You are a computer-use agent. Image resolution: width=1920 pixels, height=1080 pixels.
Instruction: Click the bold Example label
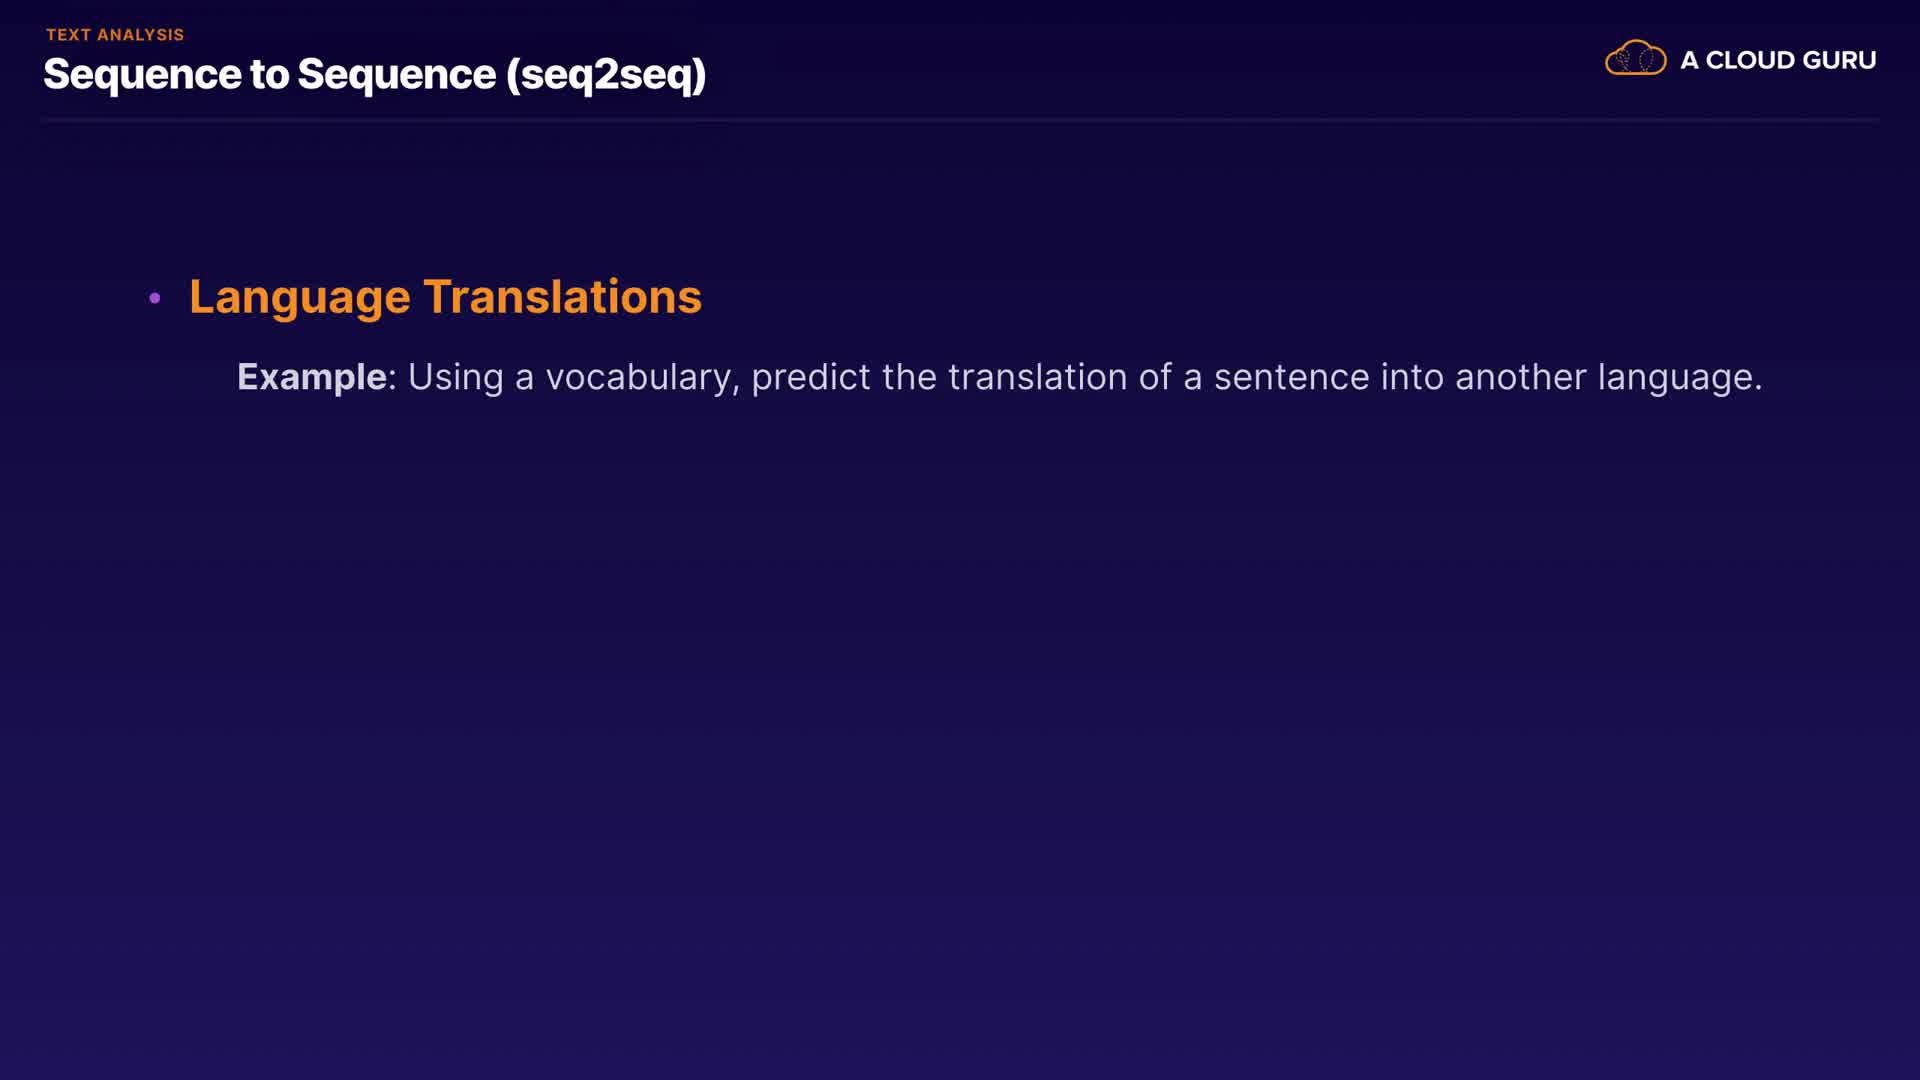312,377
